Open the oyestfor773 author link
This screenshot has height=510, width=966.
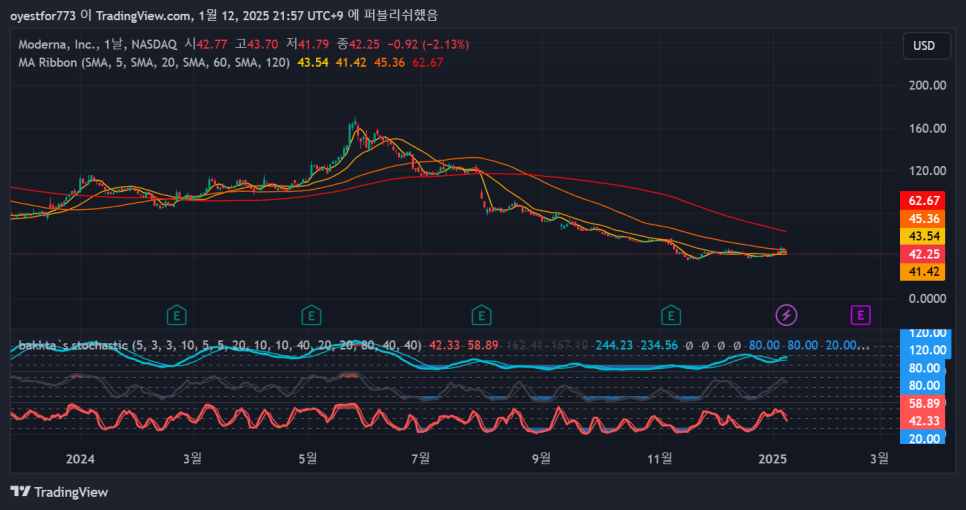pos(44,15)
